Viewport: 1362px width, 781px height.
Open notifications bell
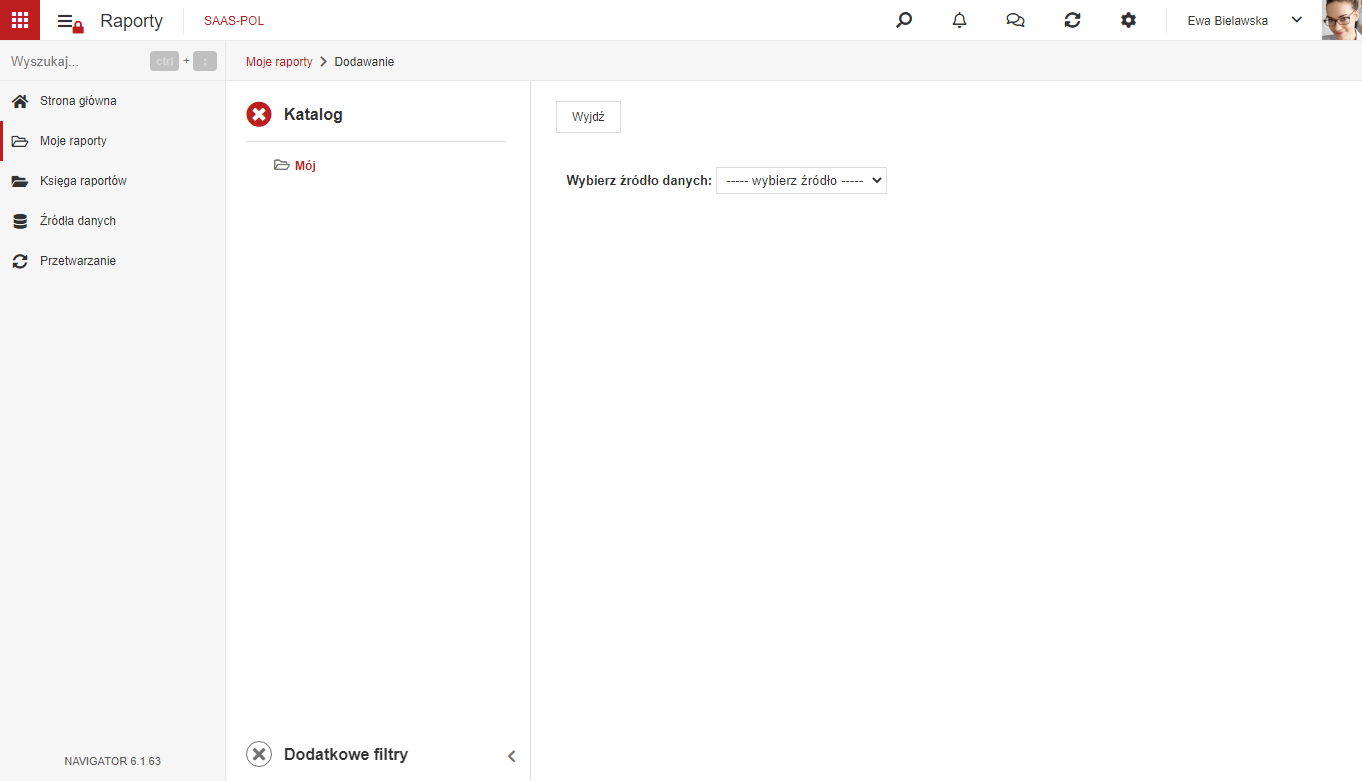point(960,20)
